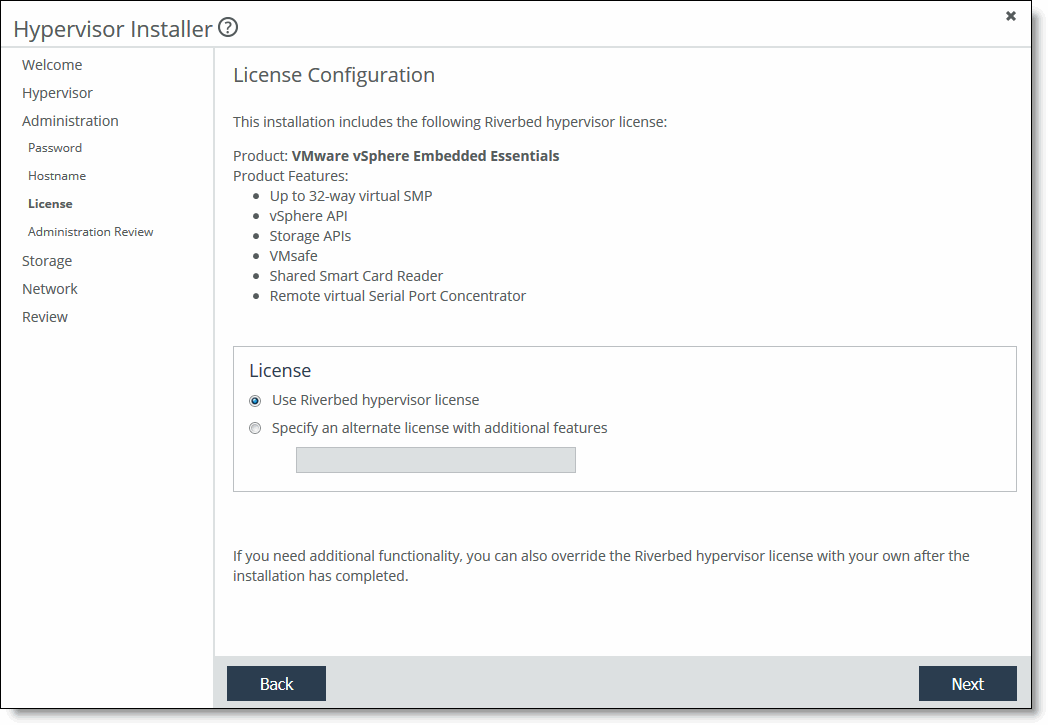
Task: Navigate to the Hostname sub-step
Action: point(57,176)
